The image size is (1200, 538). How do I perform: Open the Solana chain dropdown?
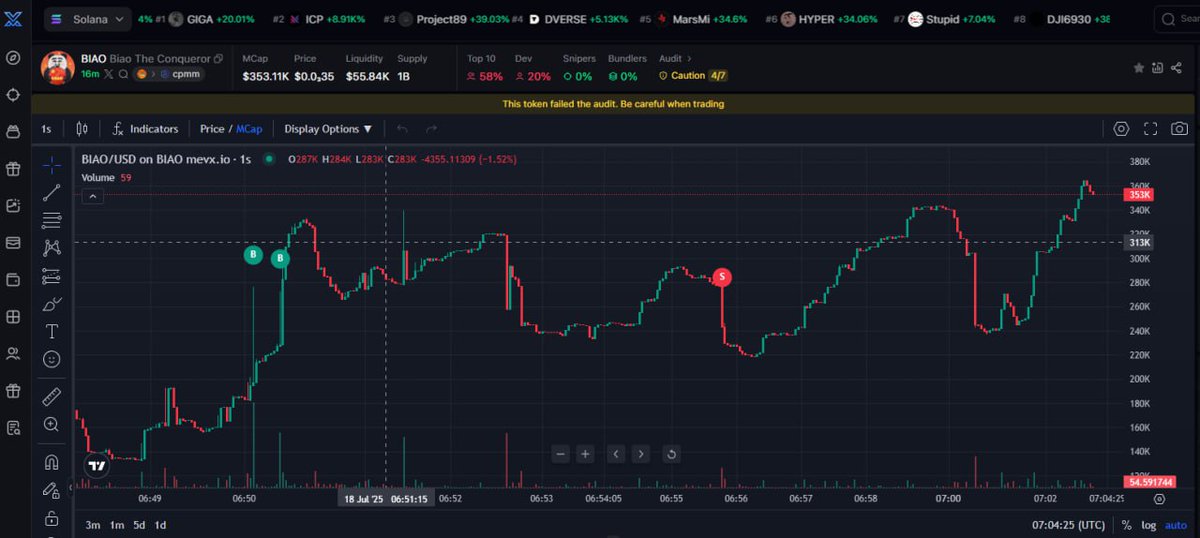(87, 18)
